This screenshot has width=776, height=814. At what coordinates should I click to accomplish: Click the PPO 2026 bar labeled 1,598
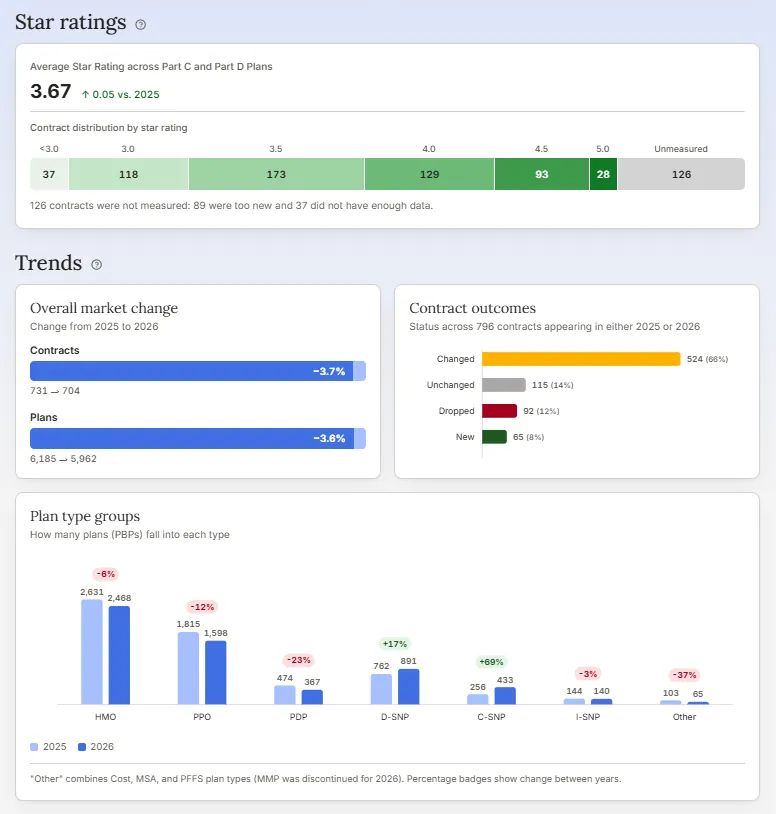[x=215, y=673]
